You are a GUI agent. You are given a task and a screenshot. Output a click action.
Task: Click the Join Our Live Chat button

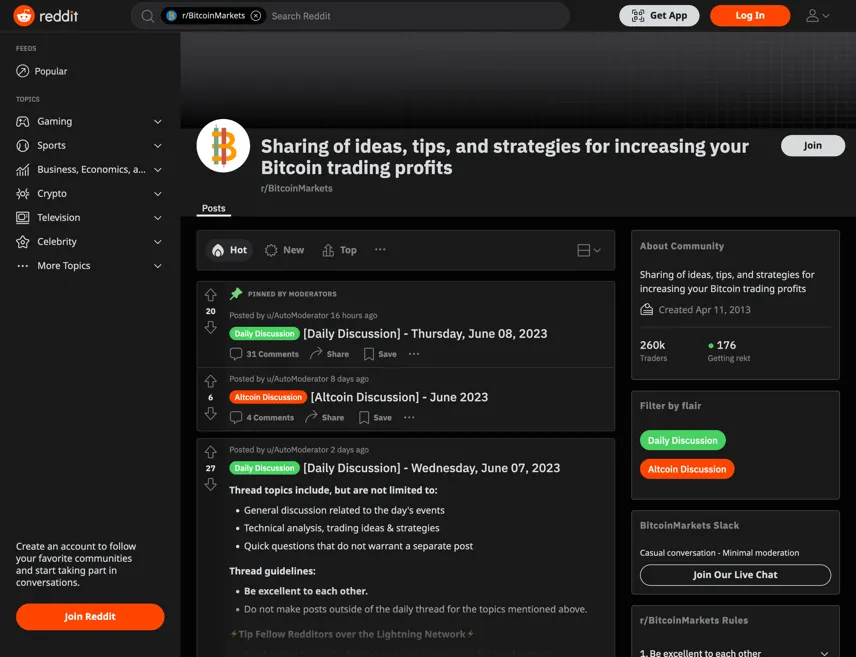click(x=735, y=575)
